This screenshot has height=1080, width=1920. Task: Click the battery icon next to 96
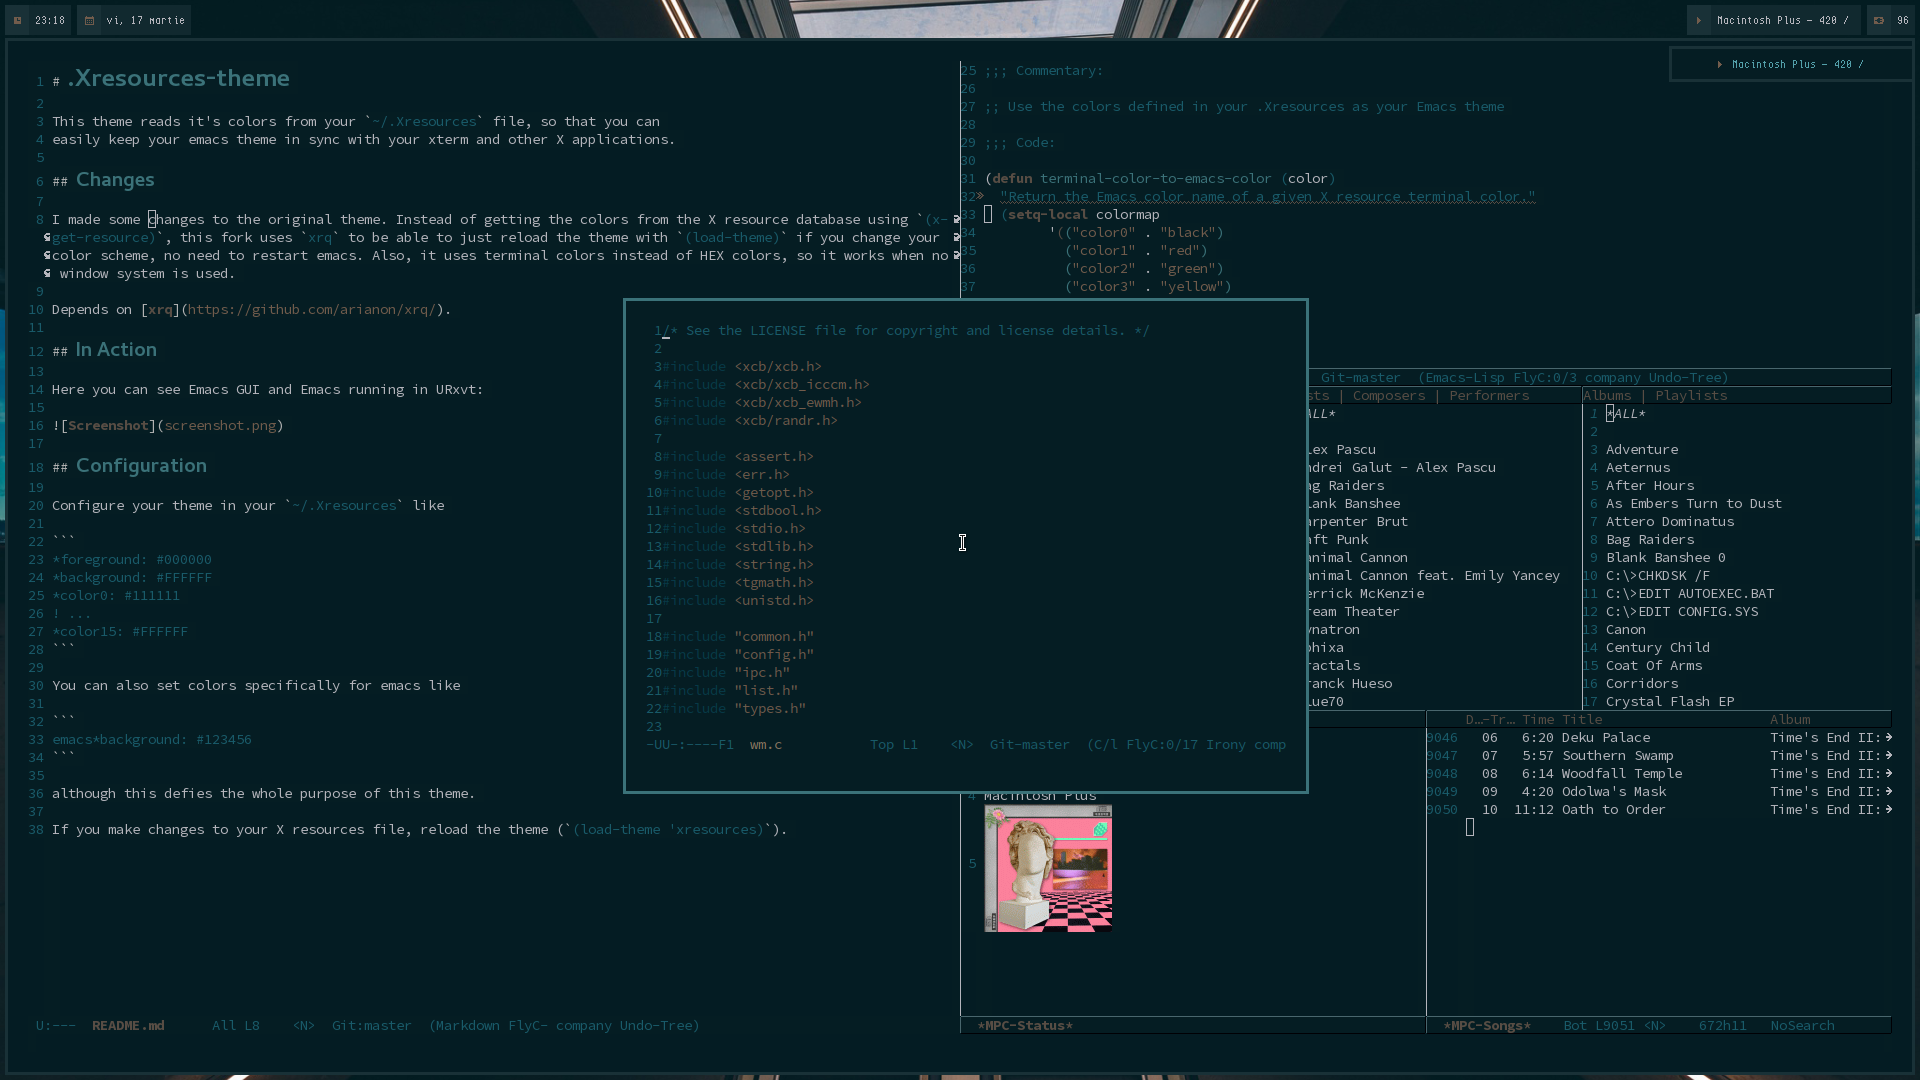[x=1879, y=20]
